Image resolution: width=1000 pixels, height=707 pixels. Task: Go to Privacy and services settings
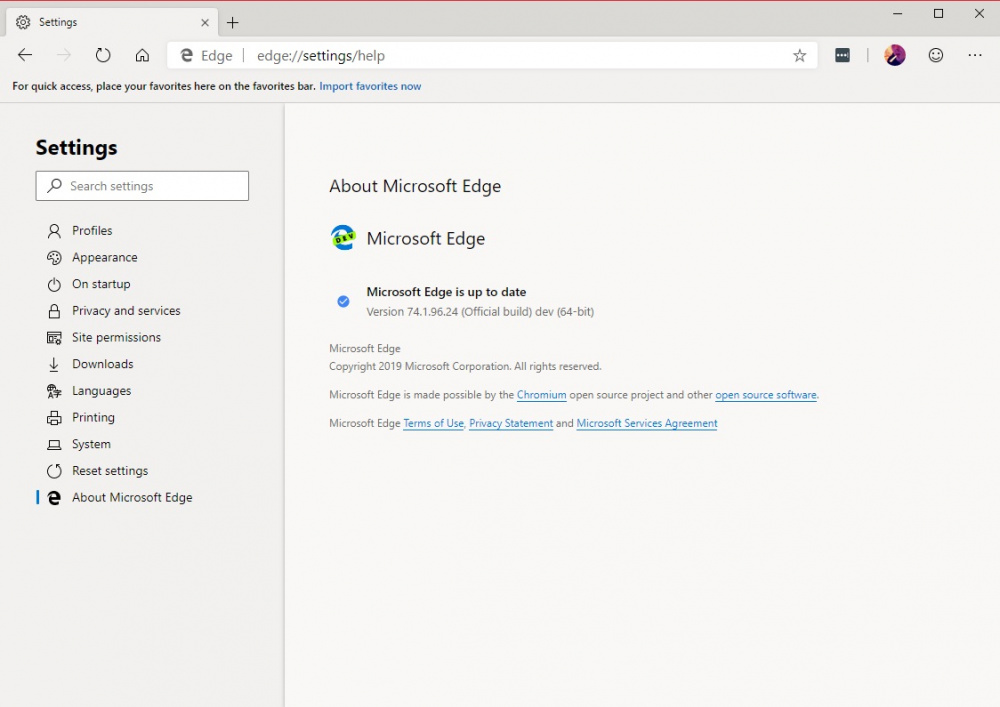pyautogui.click(x=126, y=311)
